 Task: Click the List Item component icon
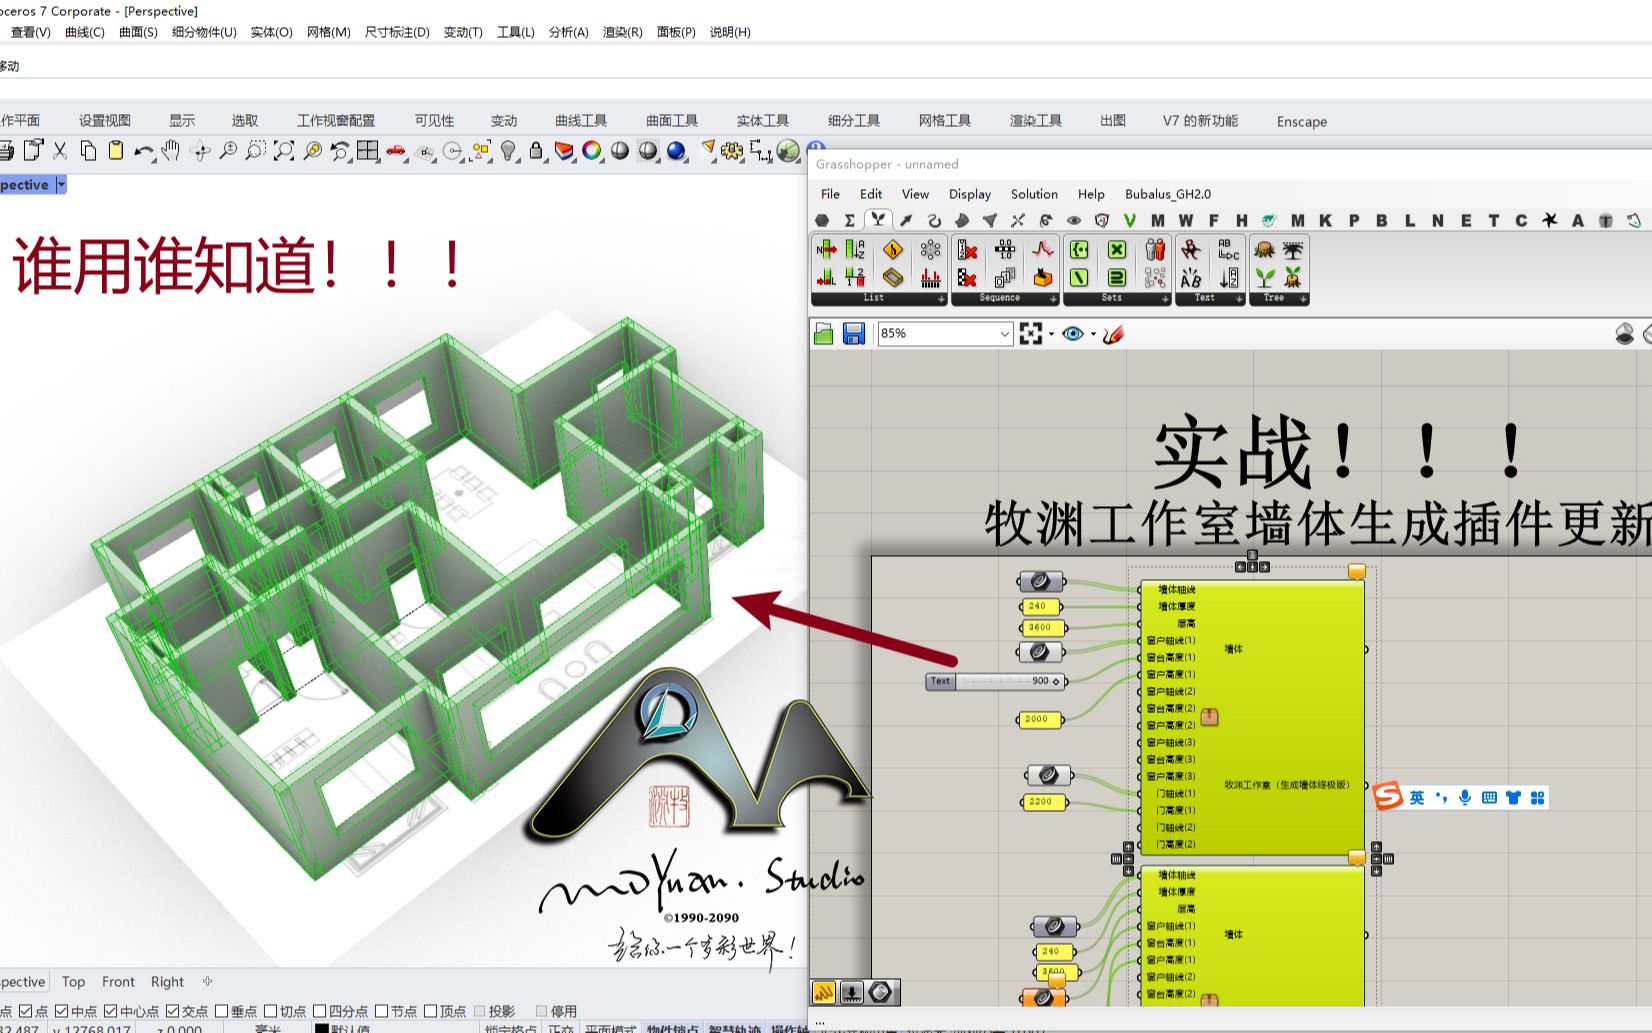(826, 250)
